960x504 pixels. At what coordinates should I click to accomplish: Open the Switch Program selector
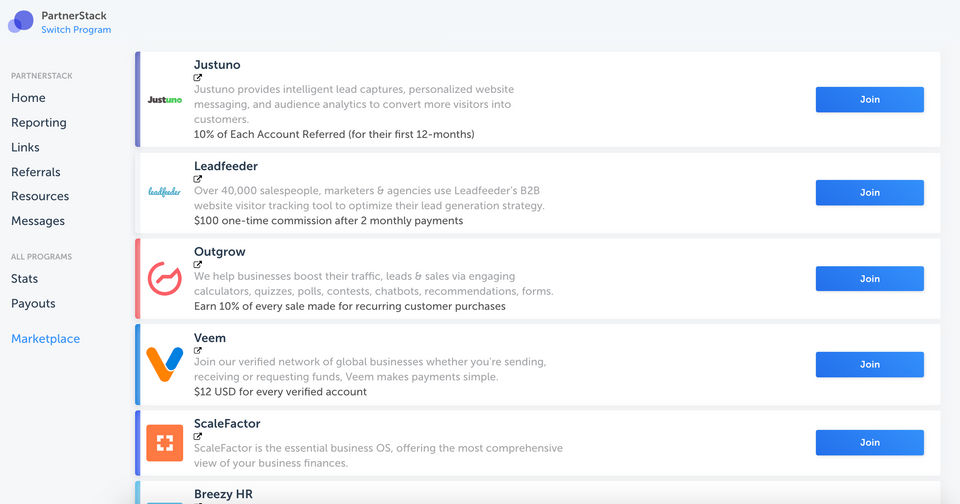coord(76,30)
